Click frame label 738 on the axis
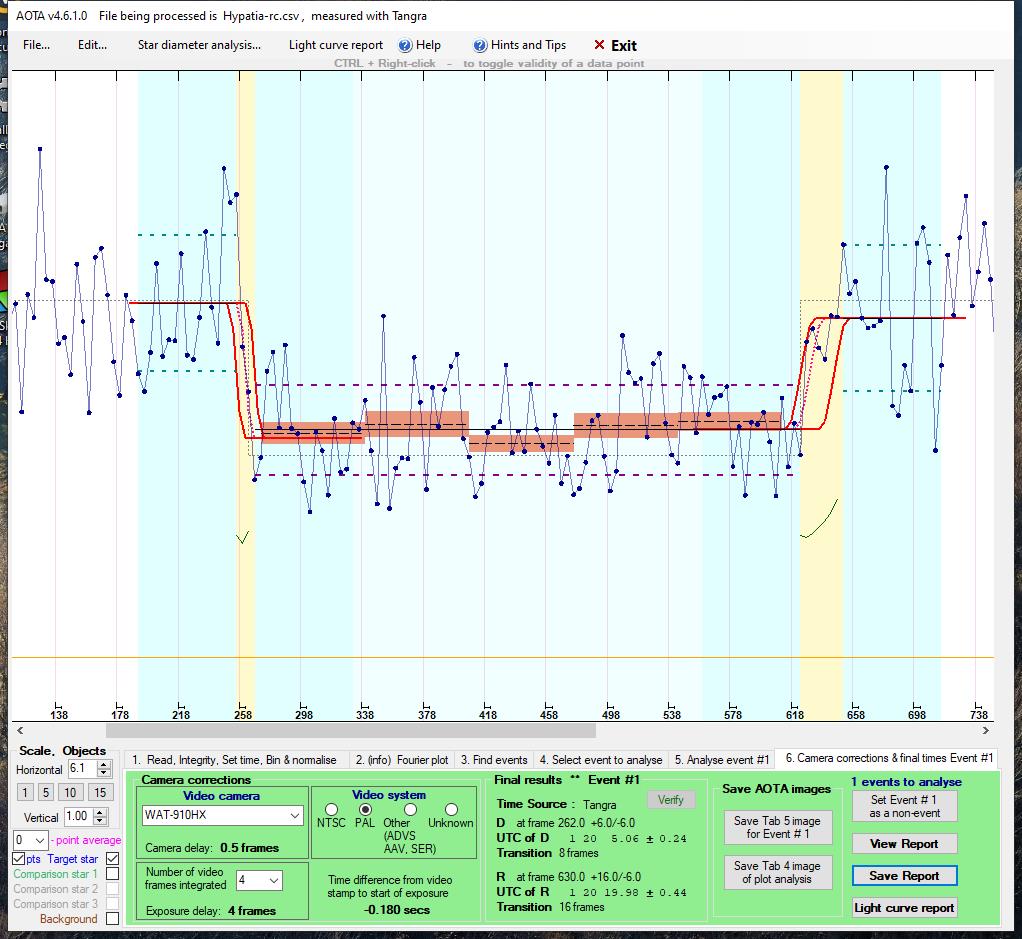Image resolution: width=1022 pixels, height=939 pixels. pyautogui.click(x=979, y=715)
